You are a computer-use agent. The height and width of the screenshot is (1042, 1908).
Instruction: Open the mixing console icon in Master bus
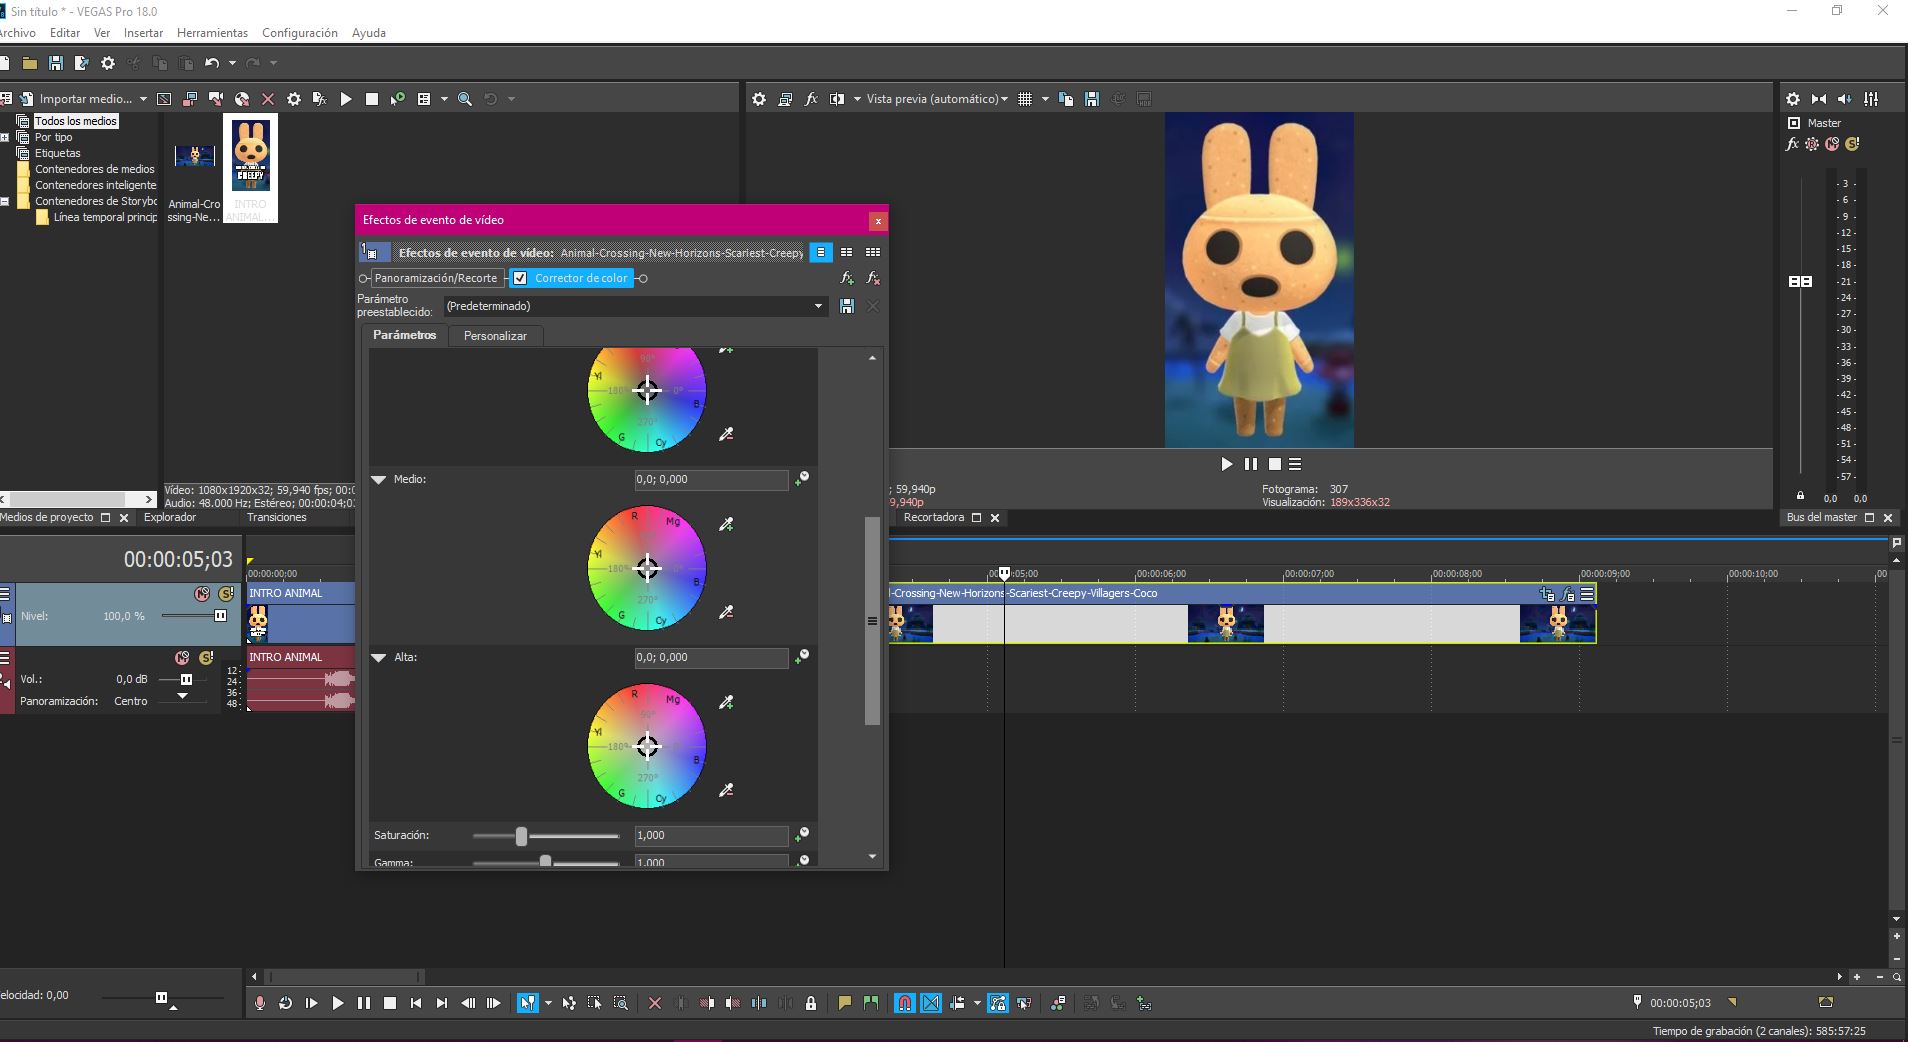coord(1871,99)
